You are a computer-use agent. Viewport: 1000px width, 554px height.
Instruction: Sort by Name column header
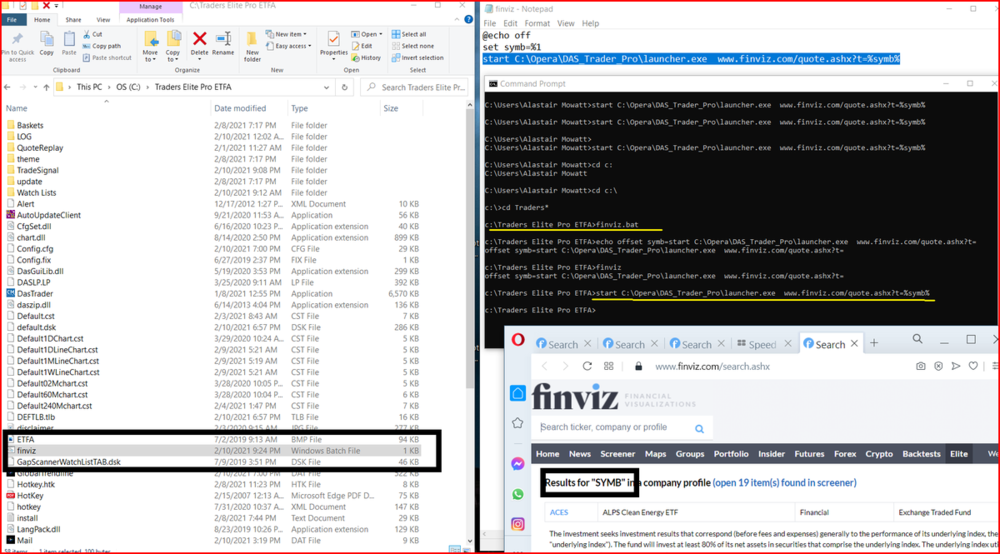point(17,108)
